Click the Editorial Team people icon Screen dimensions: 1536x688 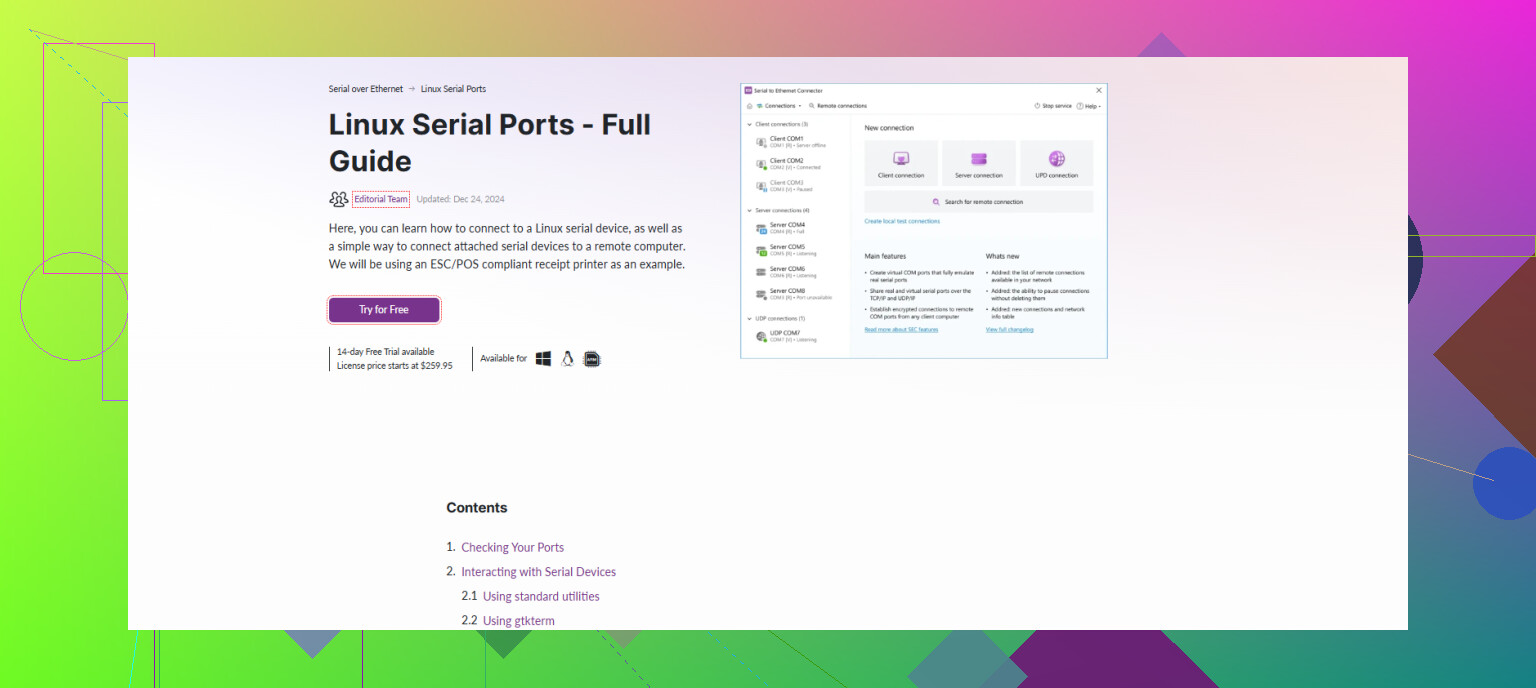pyautogui.click(x=339, y=199)
